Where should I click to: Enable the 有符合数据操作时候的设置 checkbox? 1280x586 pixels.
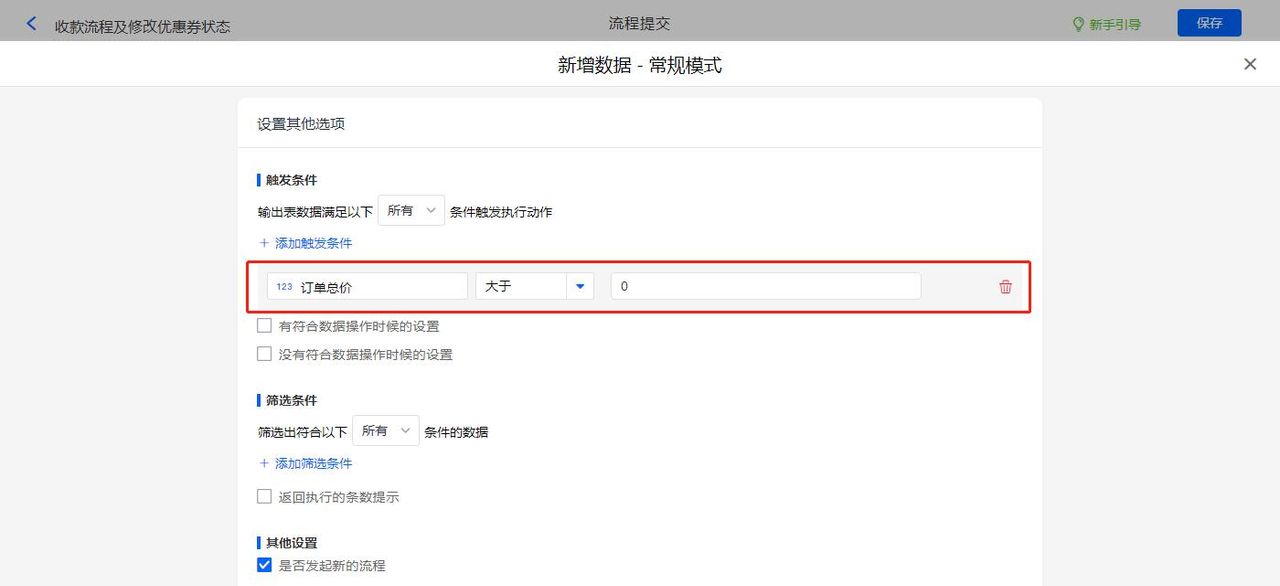[264, 325]
